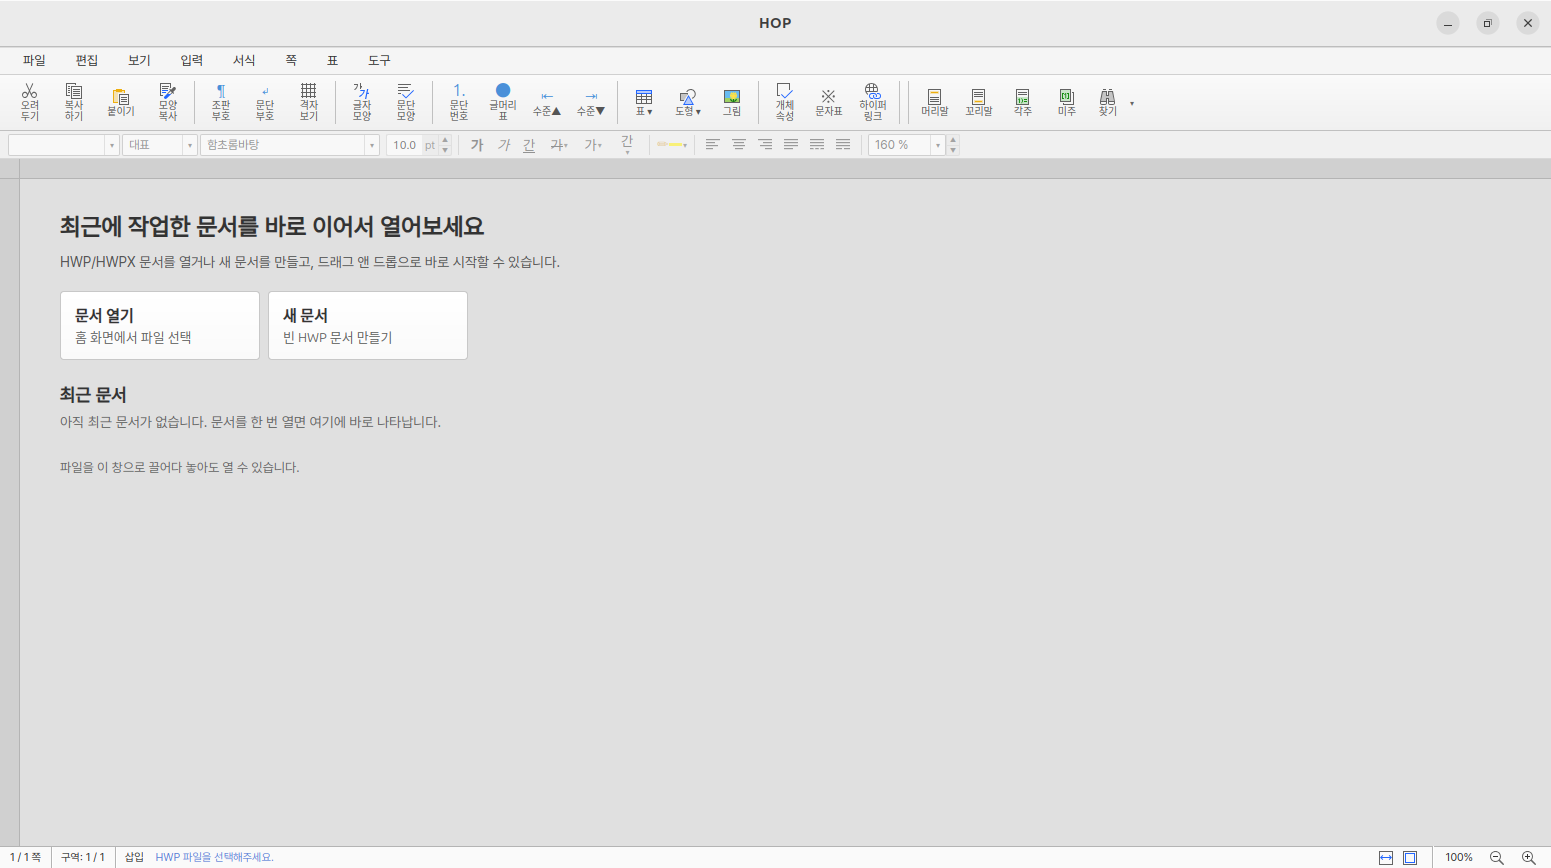Click fit-to-page icon in status bar
This screenshot has width=1551, height=868.
click(x=1410, y=858)
